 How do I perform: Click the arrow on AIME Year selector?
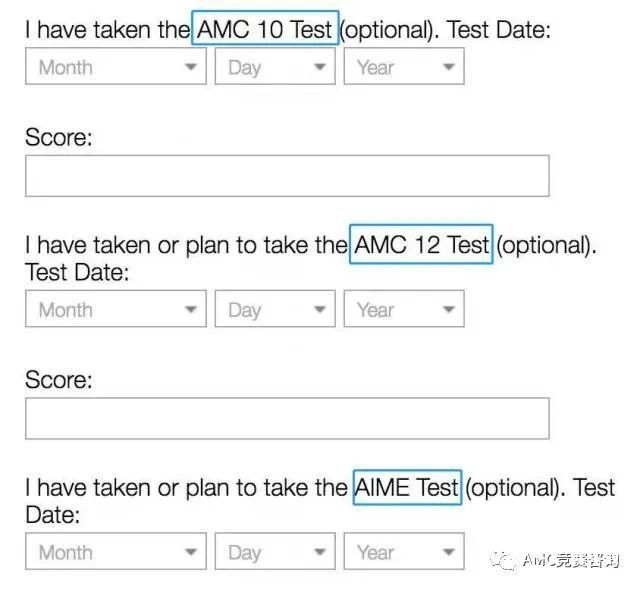click(449, 552)
